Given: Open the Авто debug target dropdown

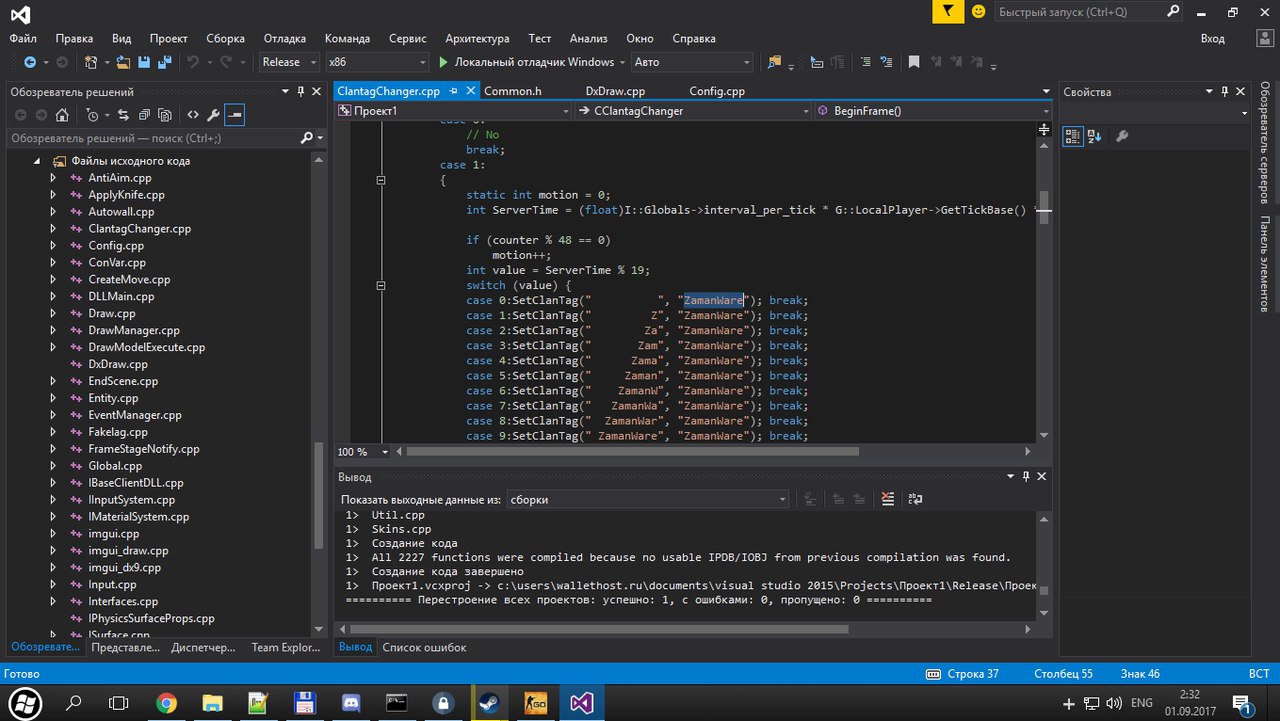Looking at the screenshot, I should click(x=691, y=62).
